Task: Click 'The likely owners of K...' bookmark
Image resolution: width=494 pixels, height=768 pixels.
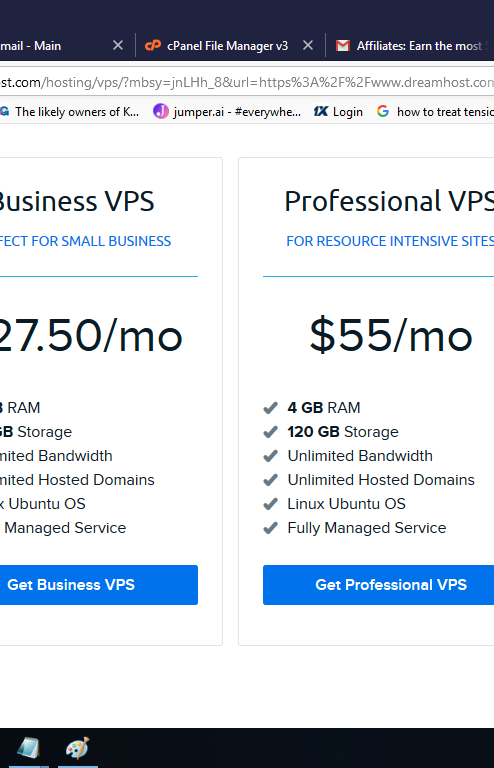Action: [70, 112]
